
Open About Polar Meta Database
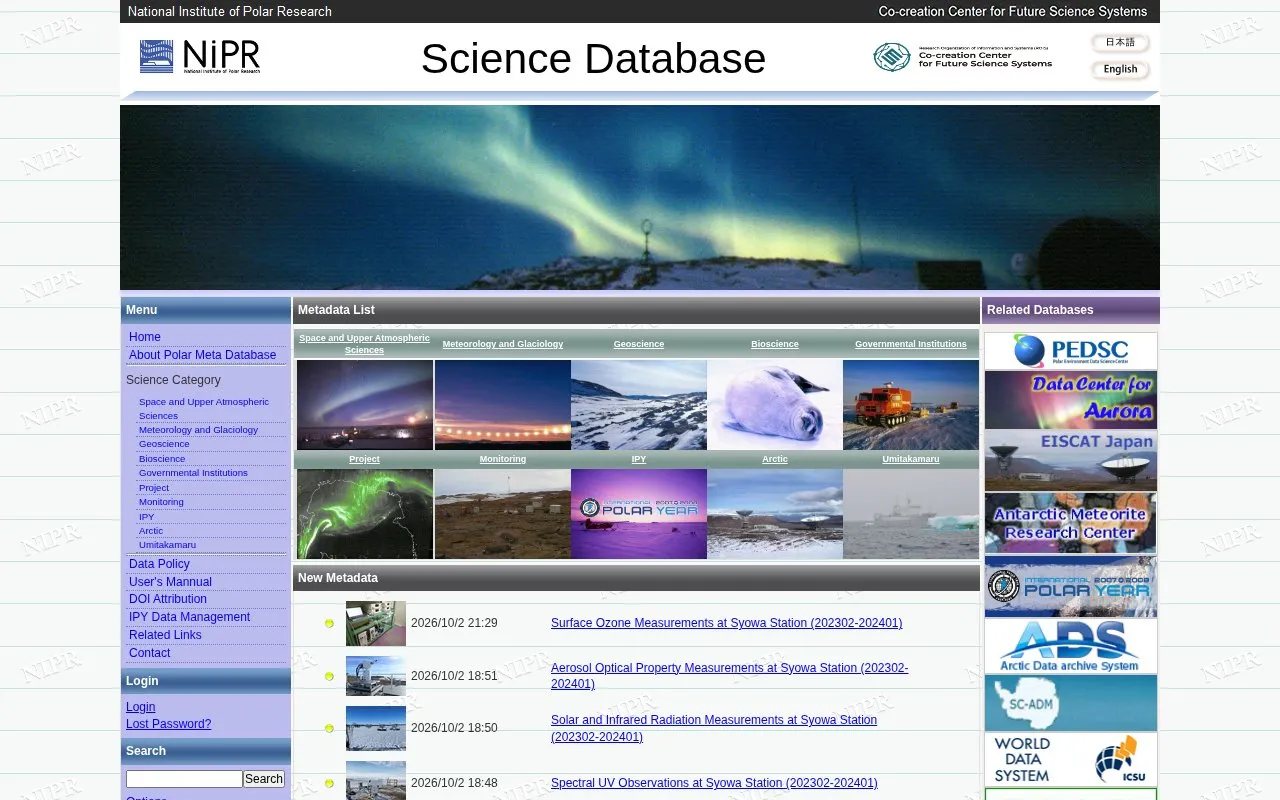202,355
